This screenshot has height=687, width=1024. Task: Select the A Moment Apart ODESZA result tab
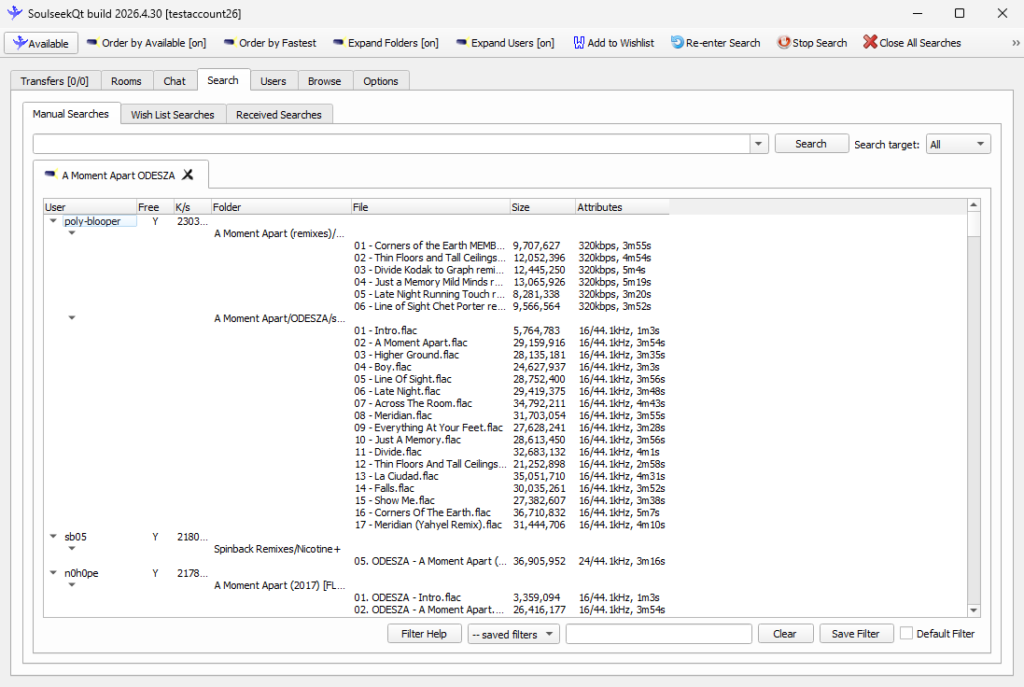118,176
